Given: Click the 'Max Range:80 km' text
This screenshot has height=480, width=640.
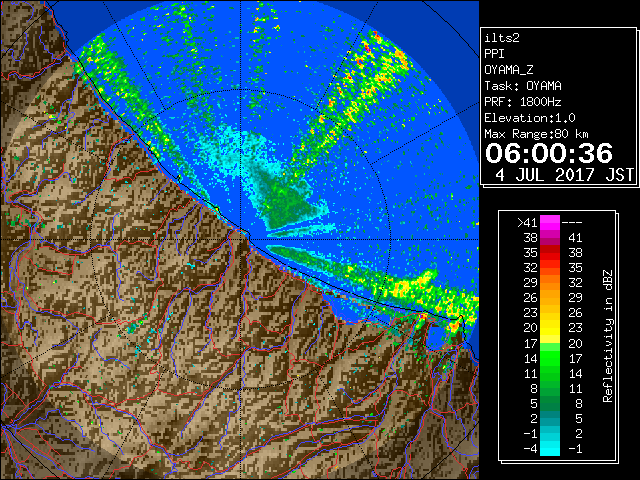Looking at the screenshot, I should coord(536,134).
